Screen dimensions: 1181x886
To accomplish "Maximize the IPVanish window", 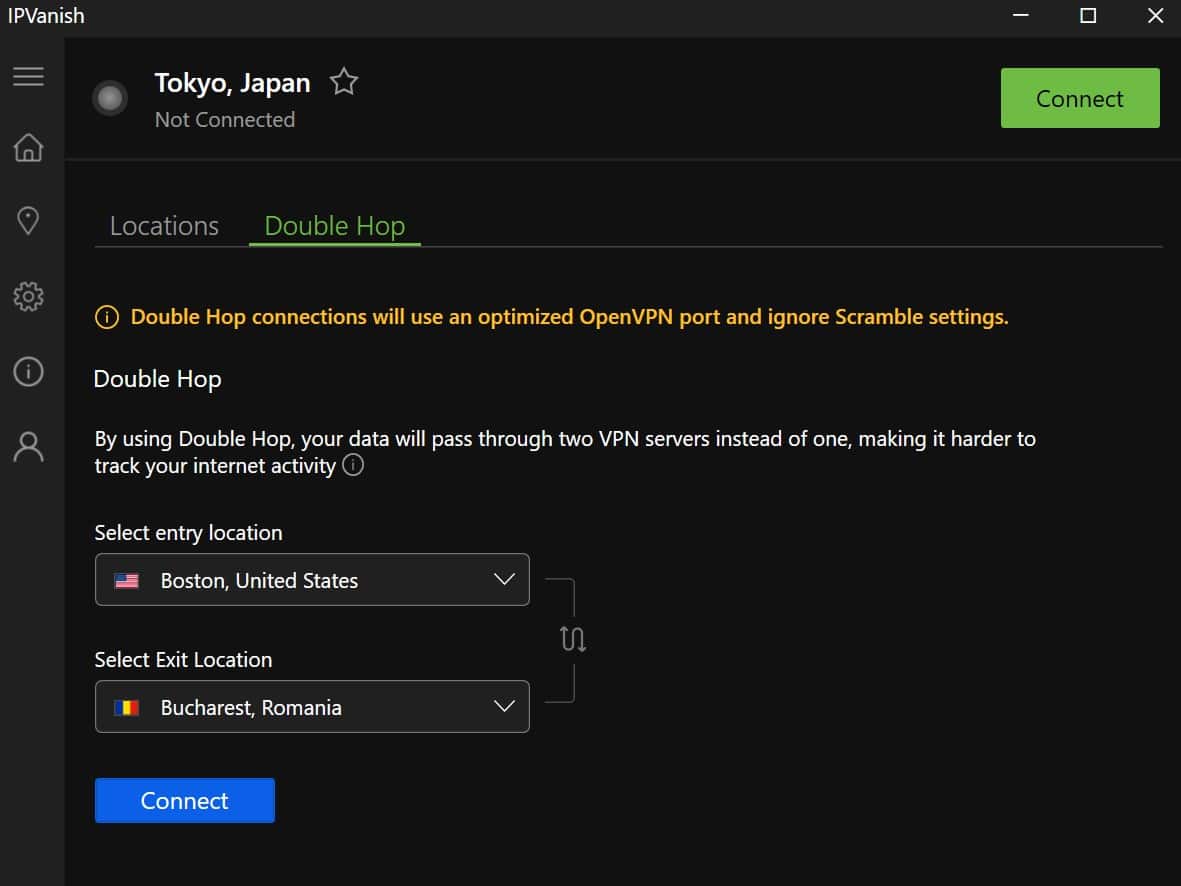I will (x=1088, y=15).
